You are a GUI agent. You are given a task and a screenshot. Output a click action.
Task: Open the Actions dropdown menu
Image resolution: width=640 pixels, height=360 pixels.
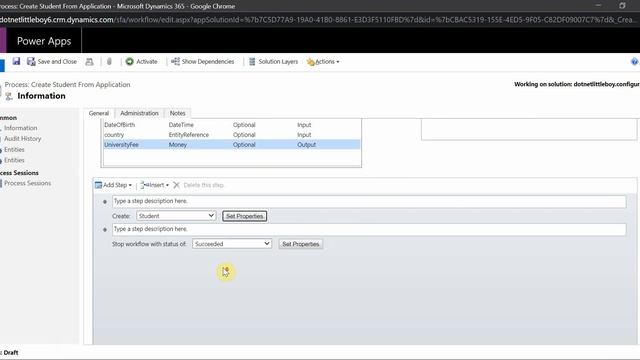click(323, 62)
